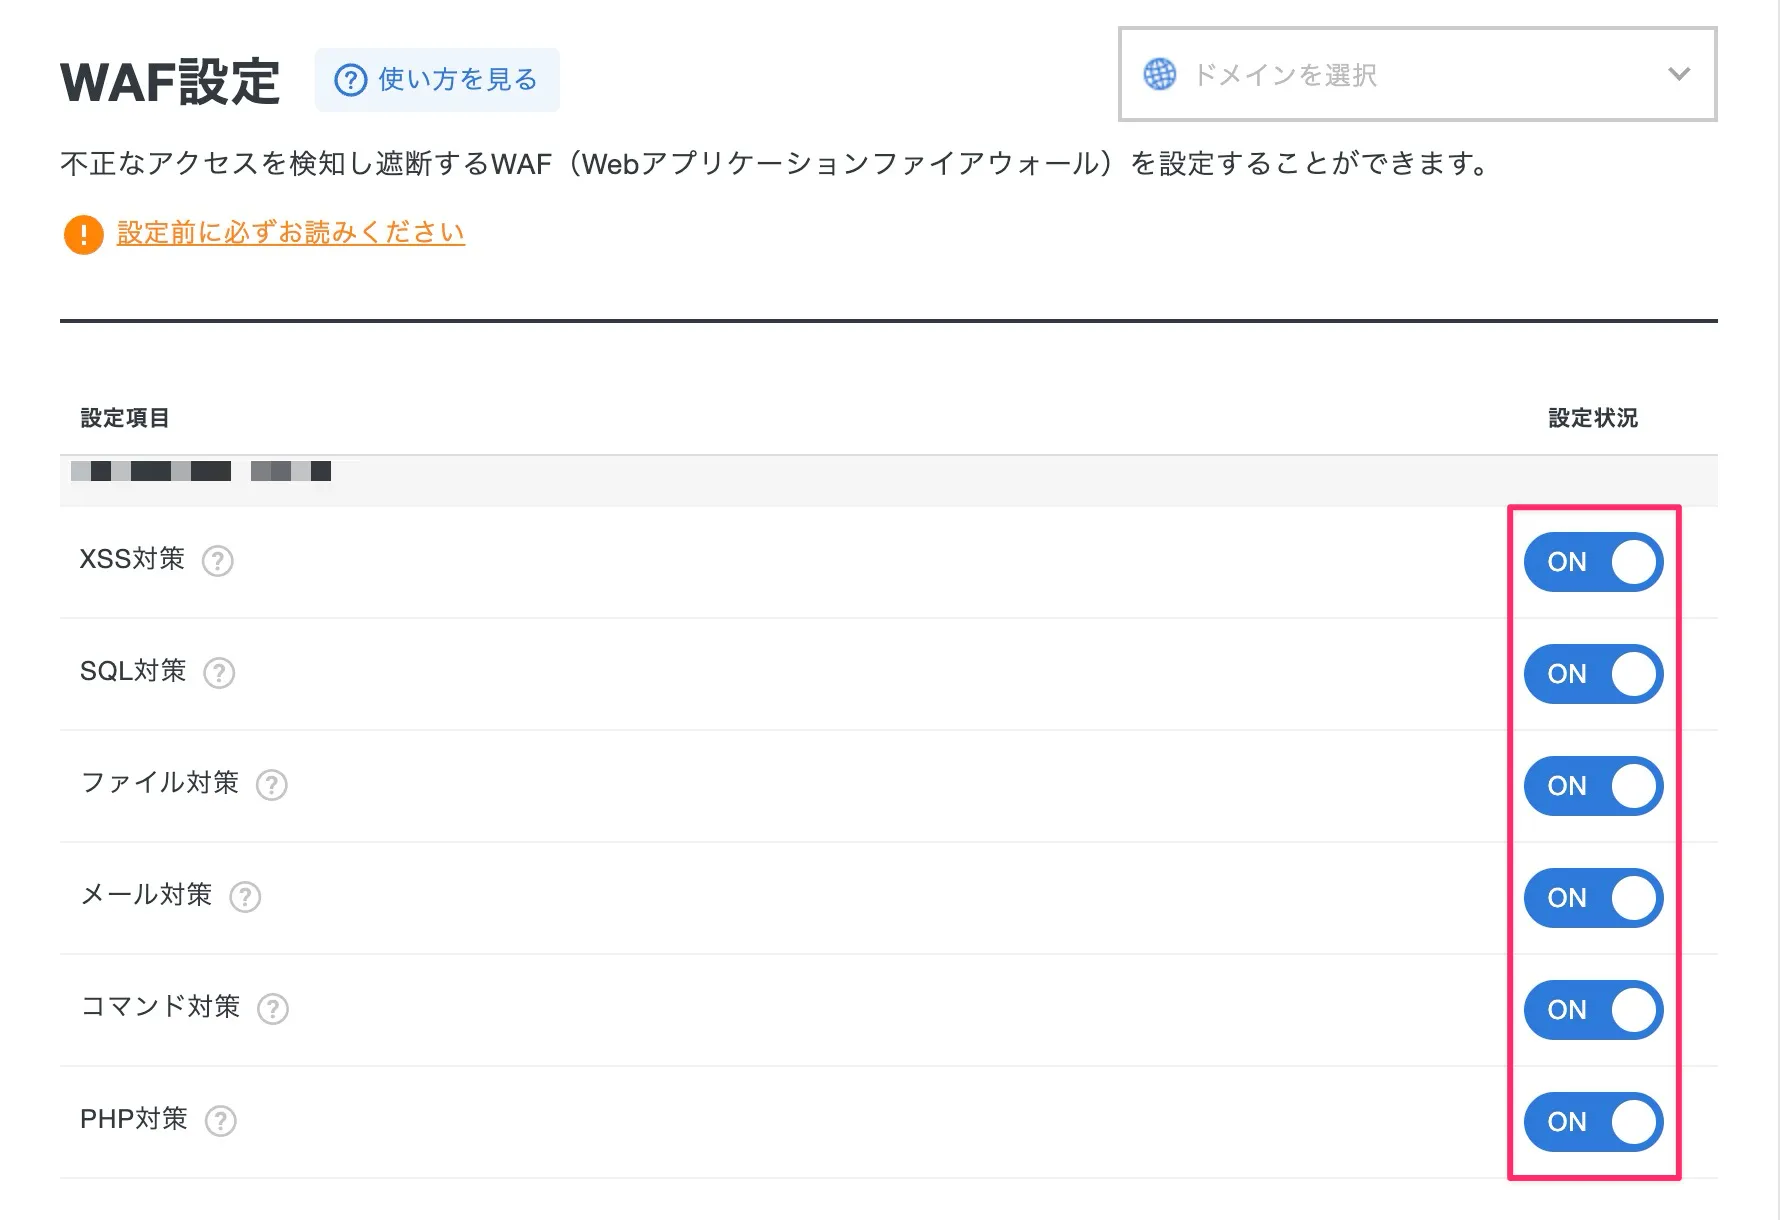Click the globe icon in domain selector
Viewport: 1780px width, 1220px height.
(x=1160, y=74)
